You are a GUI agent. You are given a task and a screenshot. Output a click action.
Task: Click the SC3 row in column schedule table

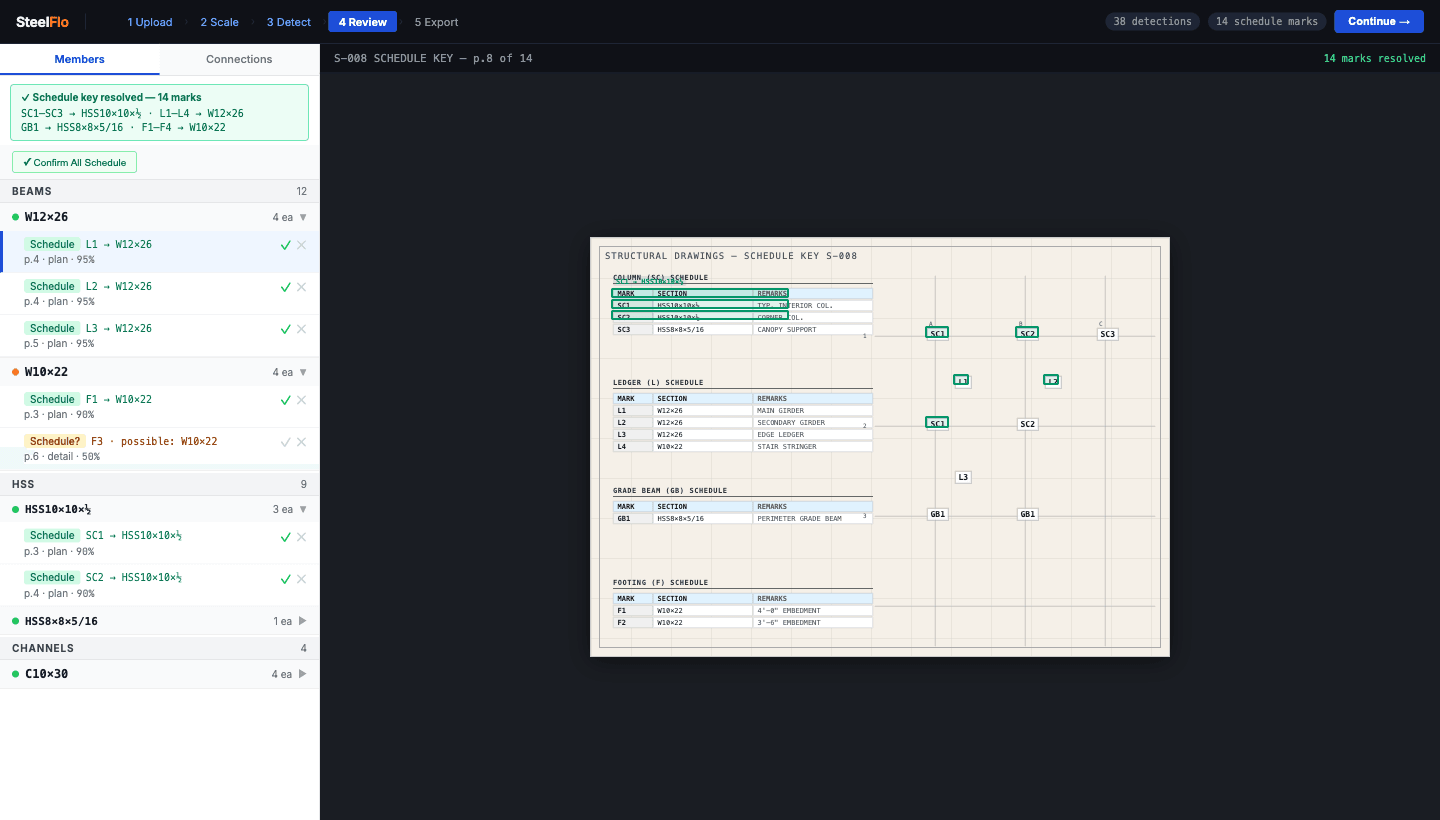(x=743, y=329)
